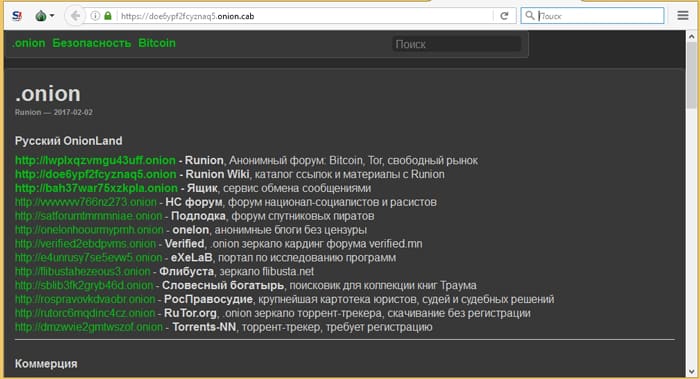Open the Runion Wiki onion link

coord(96,174)
